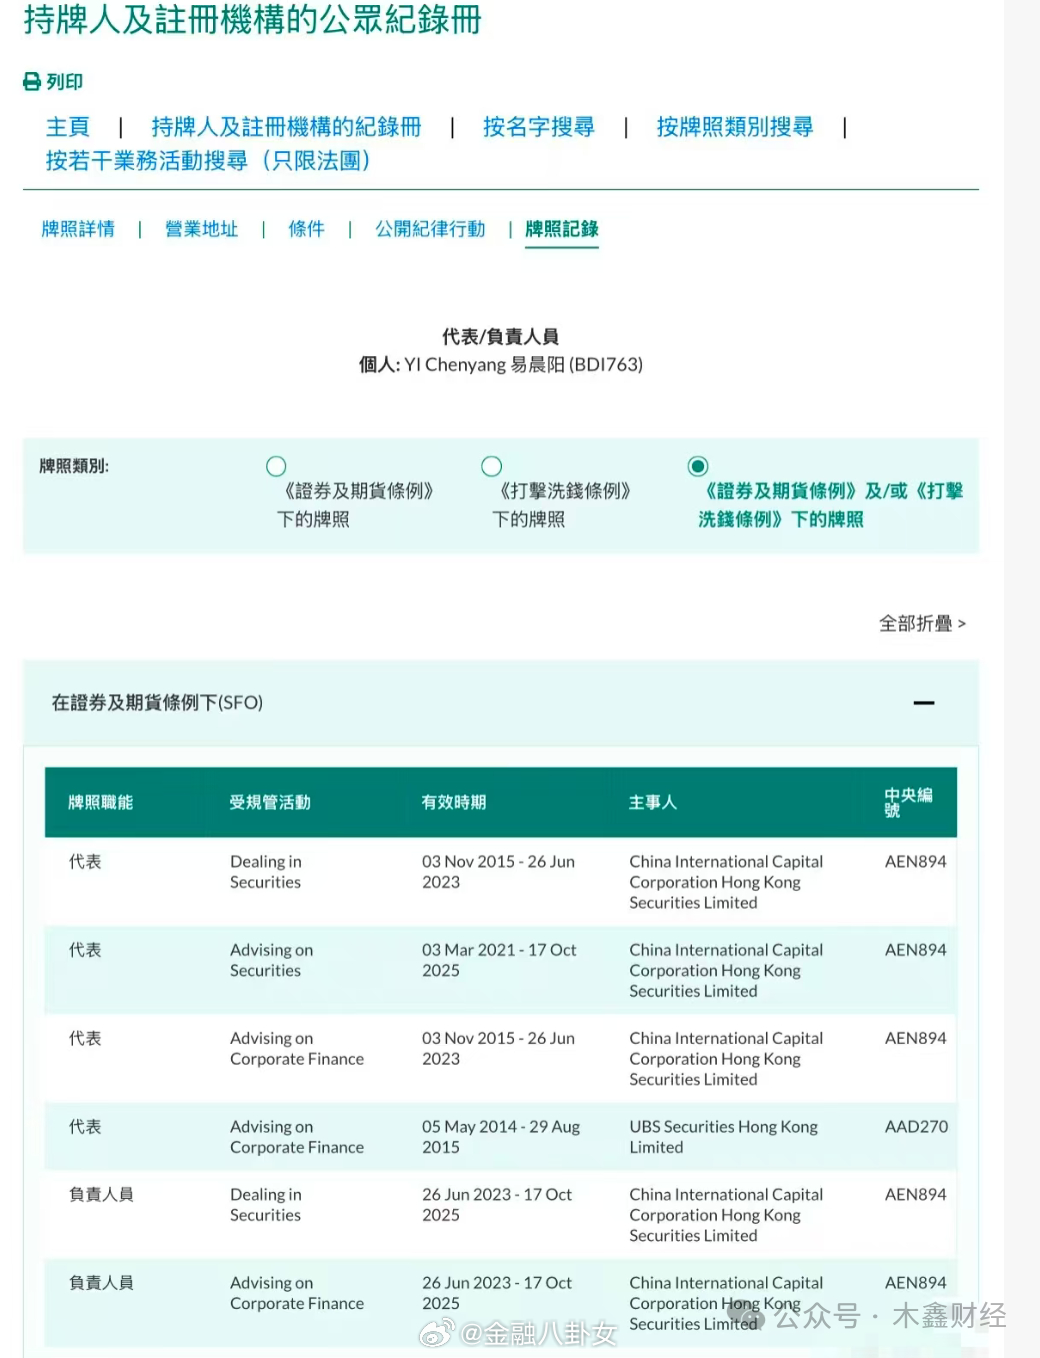Select the 牌照記錄 tab

tap(562, 229)
